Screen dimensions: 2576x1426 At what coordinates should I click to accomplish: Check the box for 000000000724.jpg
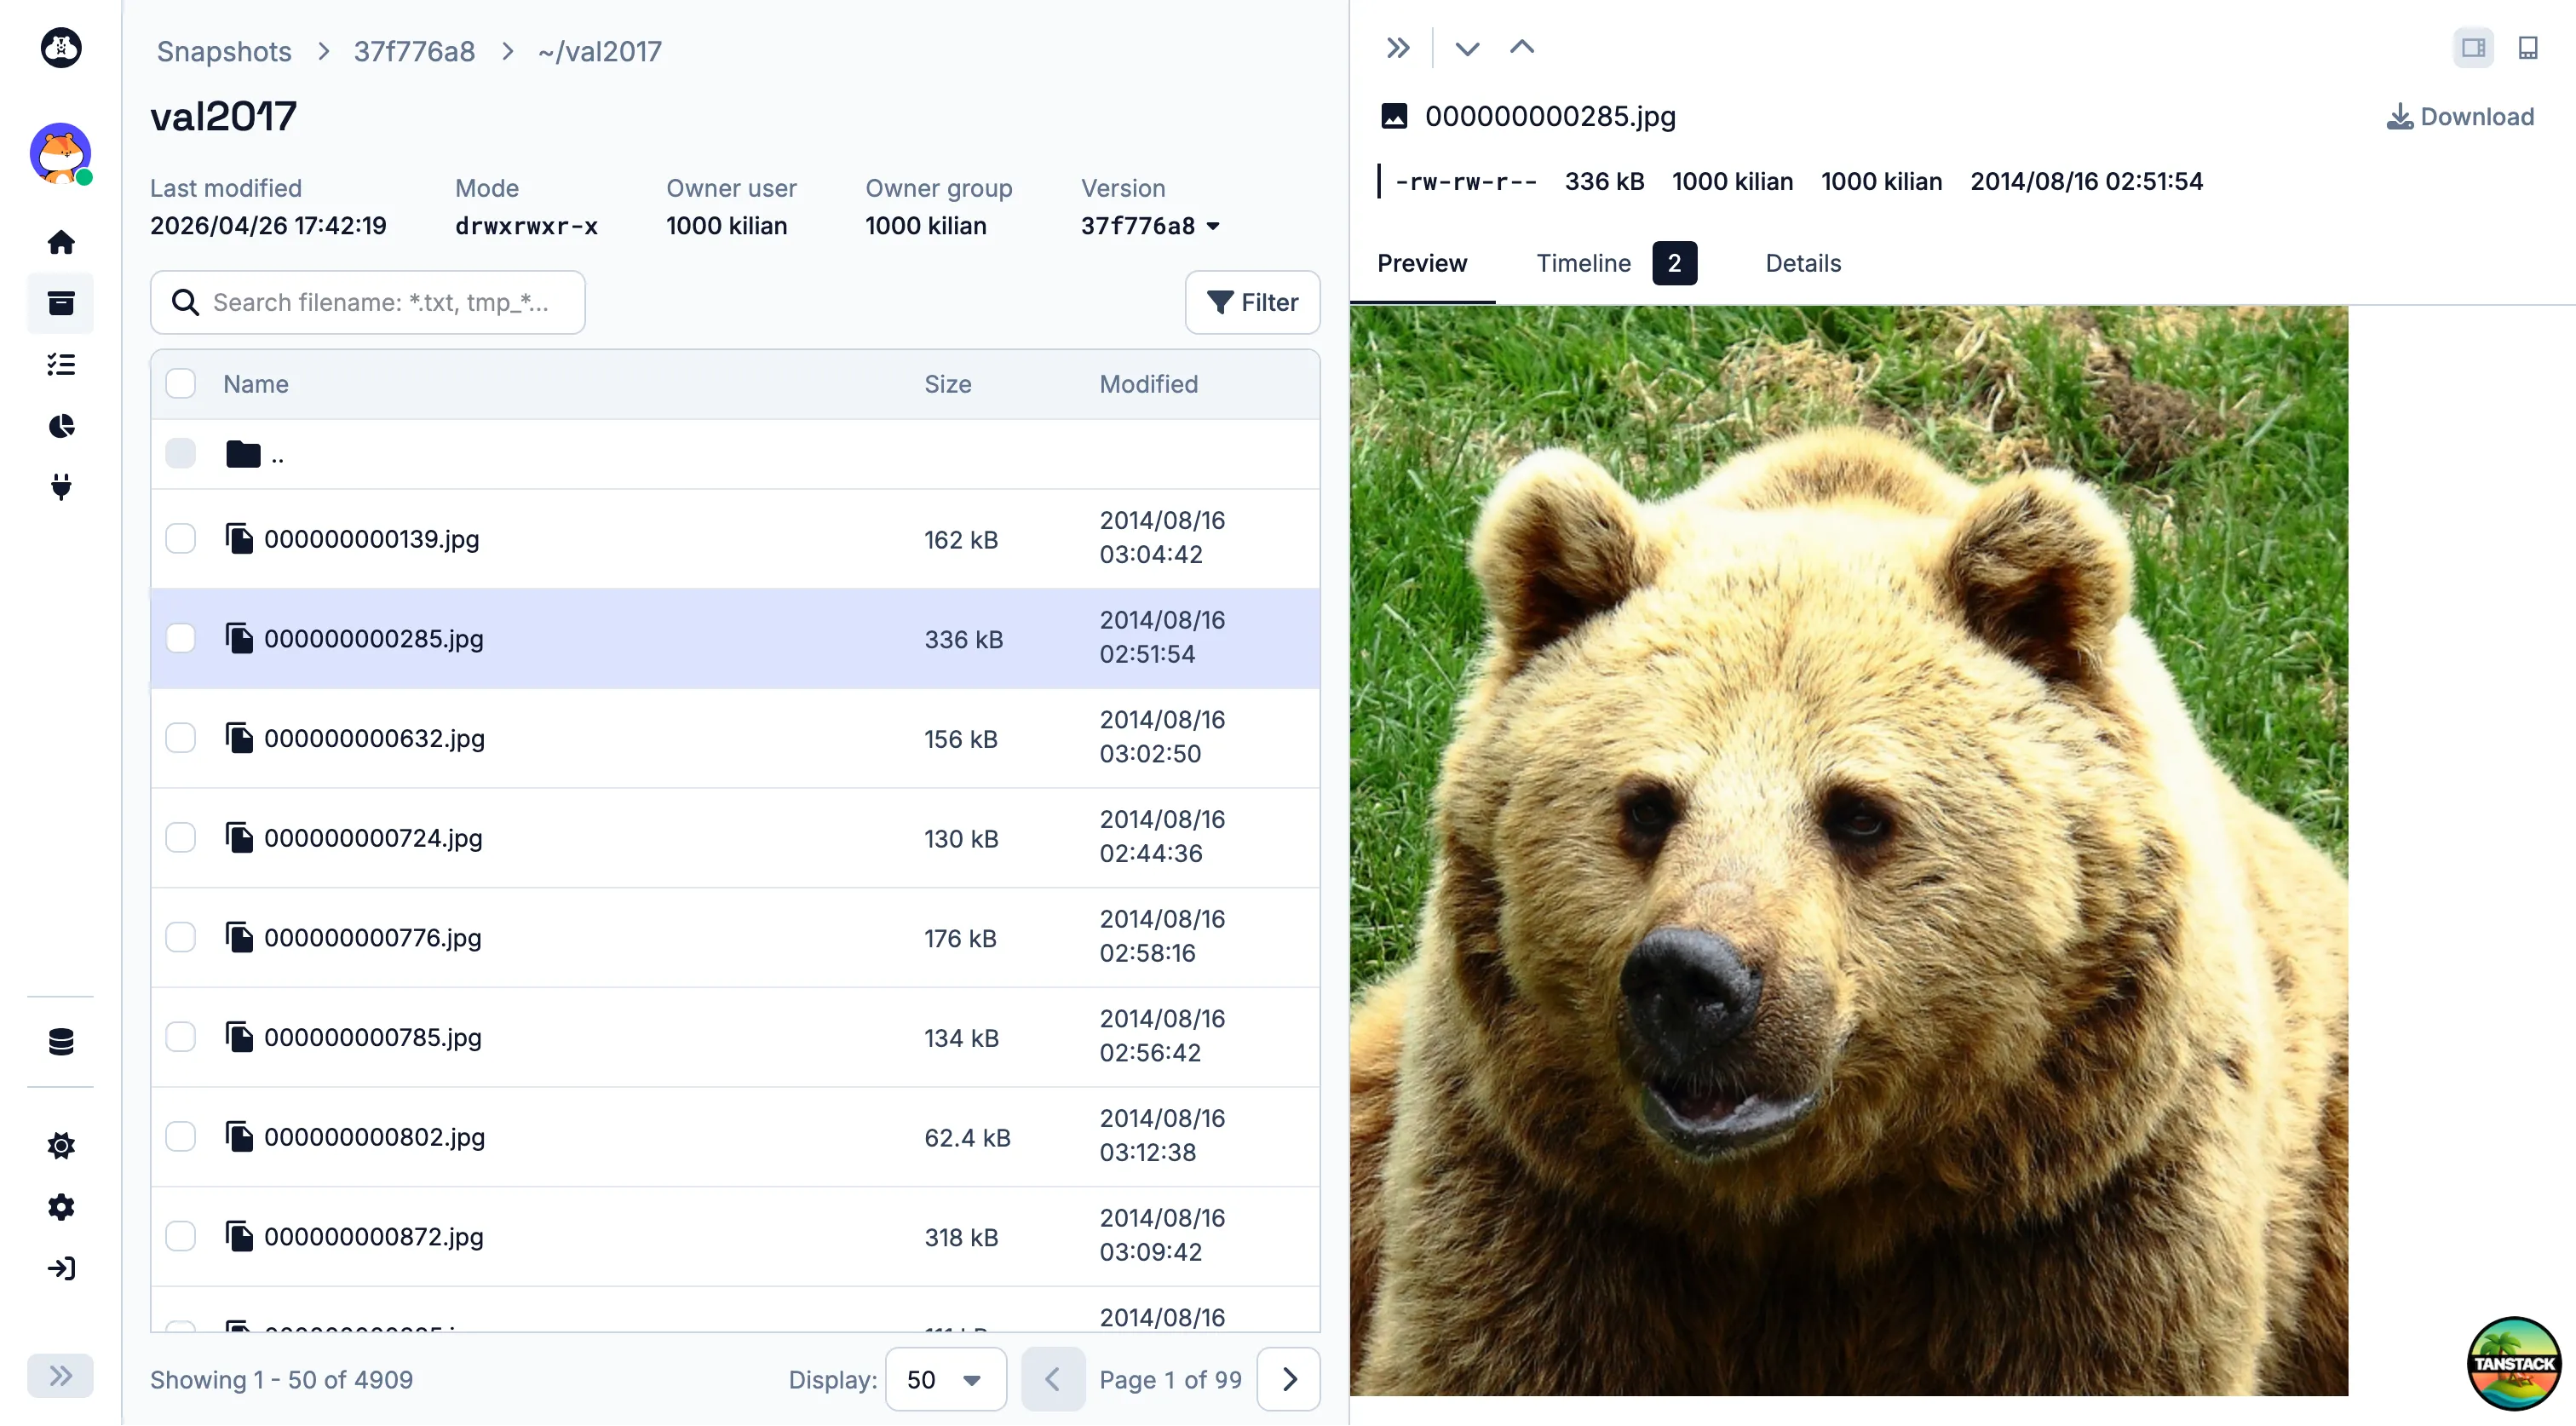pyautogui.click(x=180, y=837)
